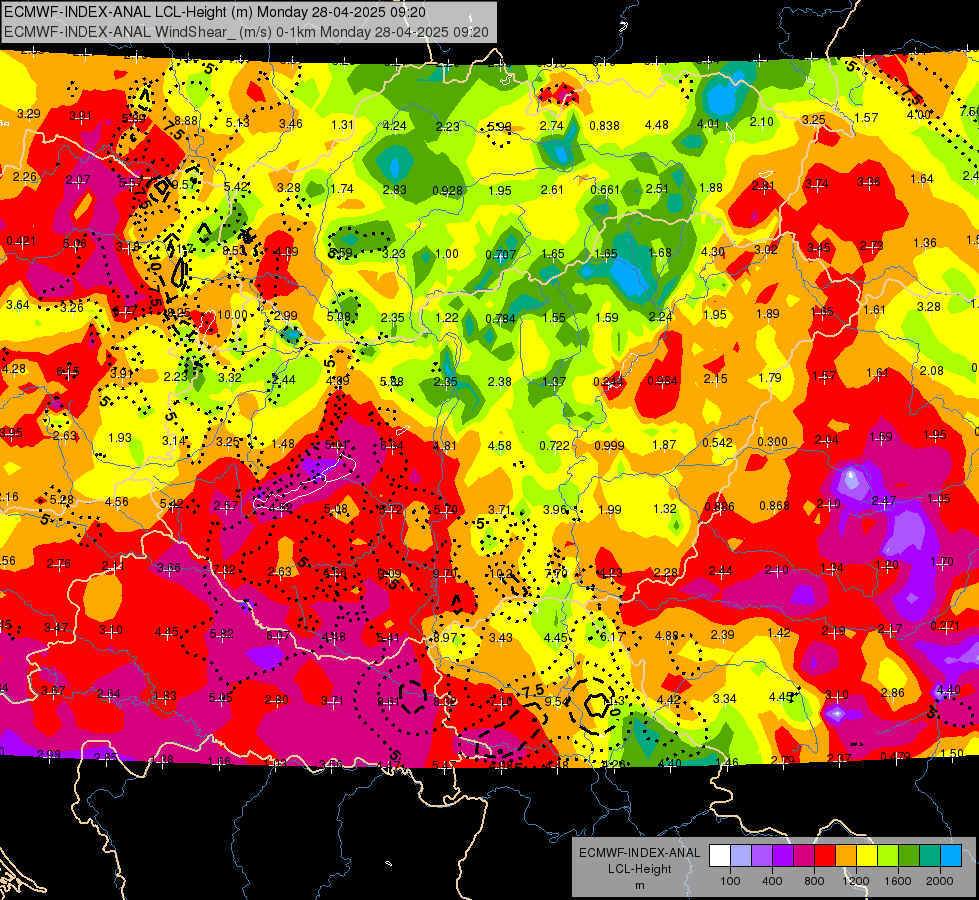Click the legend tick label 2000

[x=940, y=881]
